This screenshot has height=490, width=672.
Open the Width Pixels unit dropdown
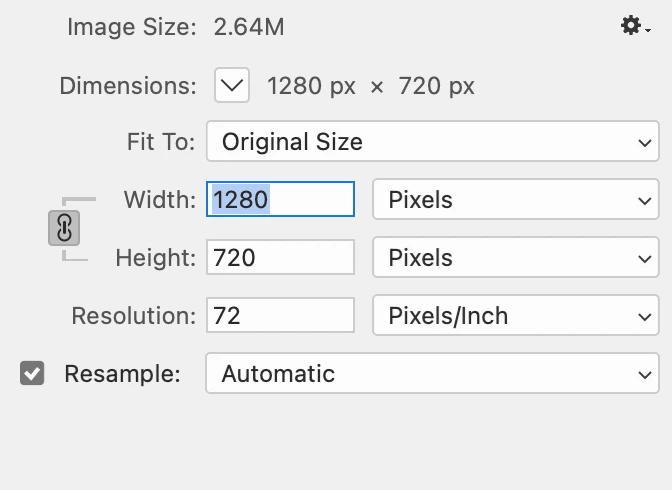coord(516,199)
